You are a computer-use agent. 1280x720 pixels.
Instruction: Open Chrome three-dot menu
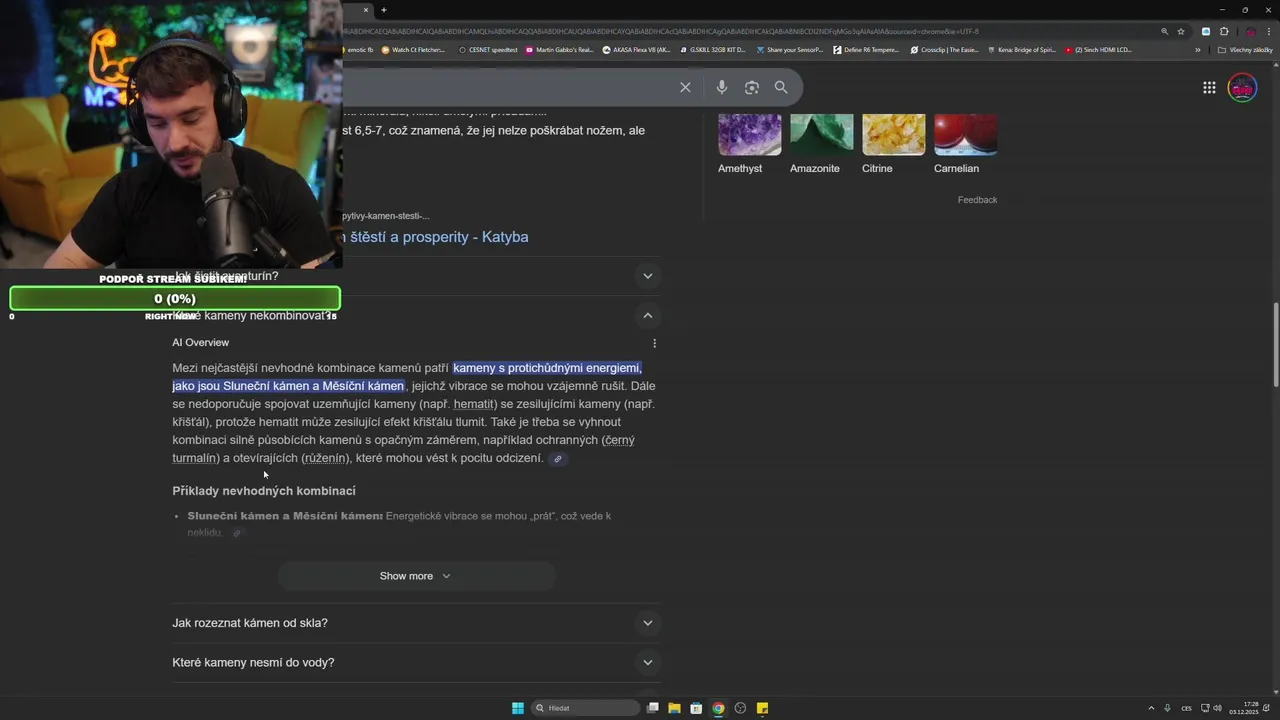tap(1268, 31)
